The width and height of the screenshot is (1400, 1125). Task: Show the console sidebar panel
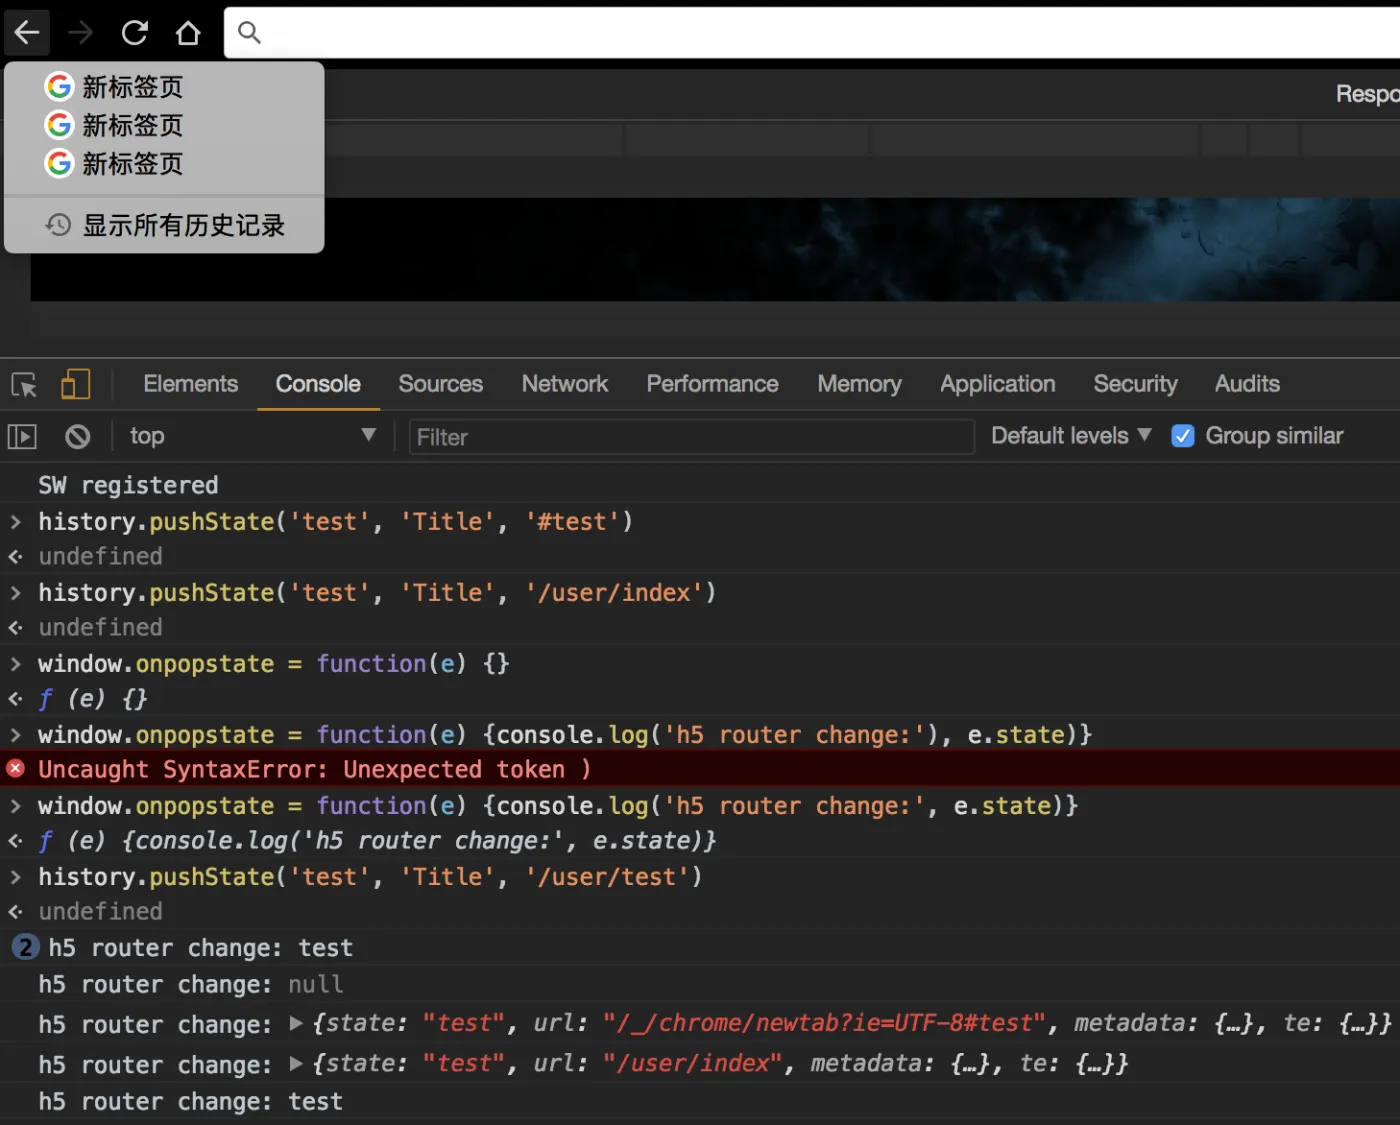22,437
